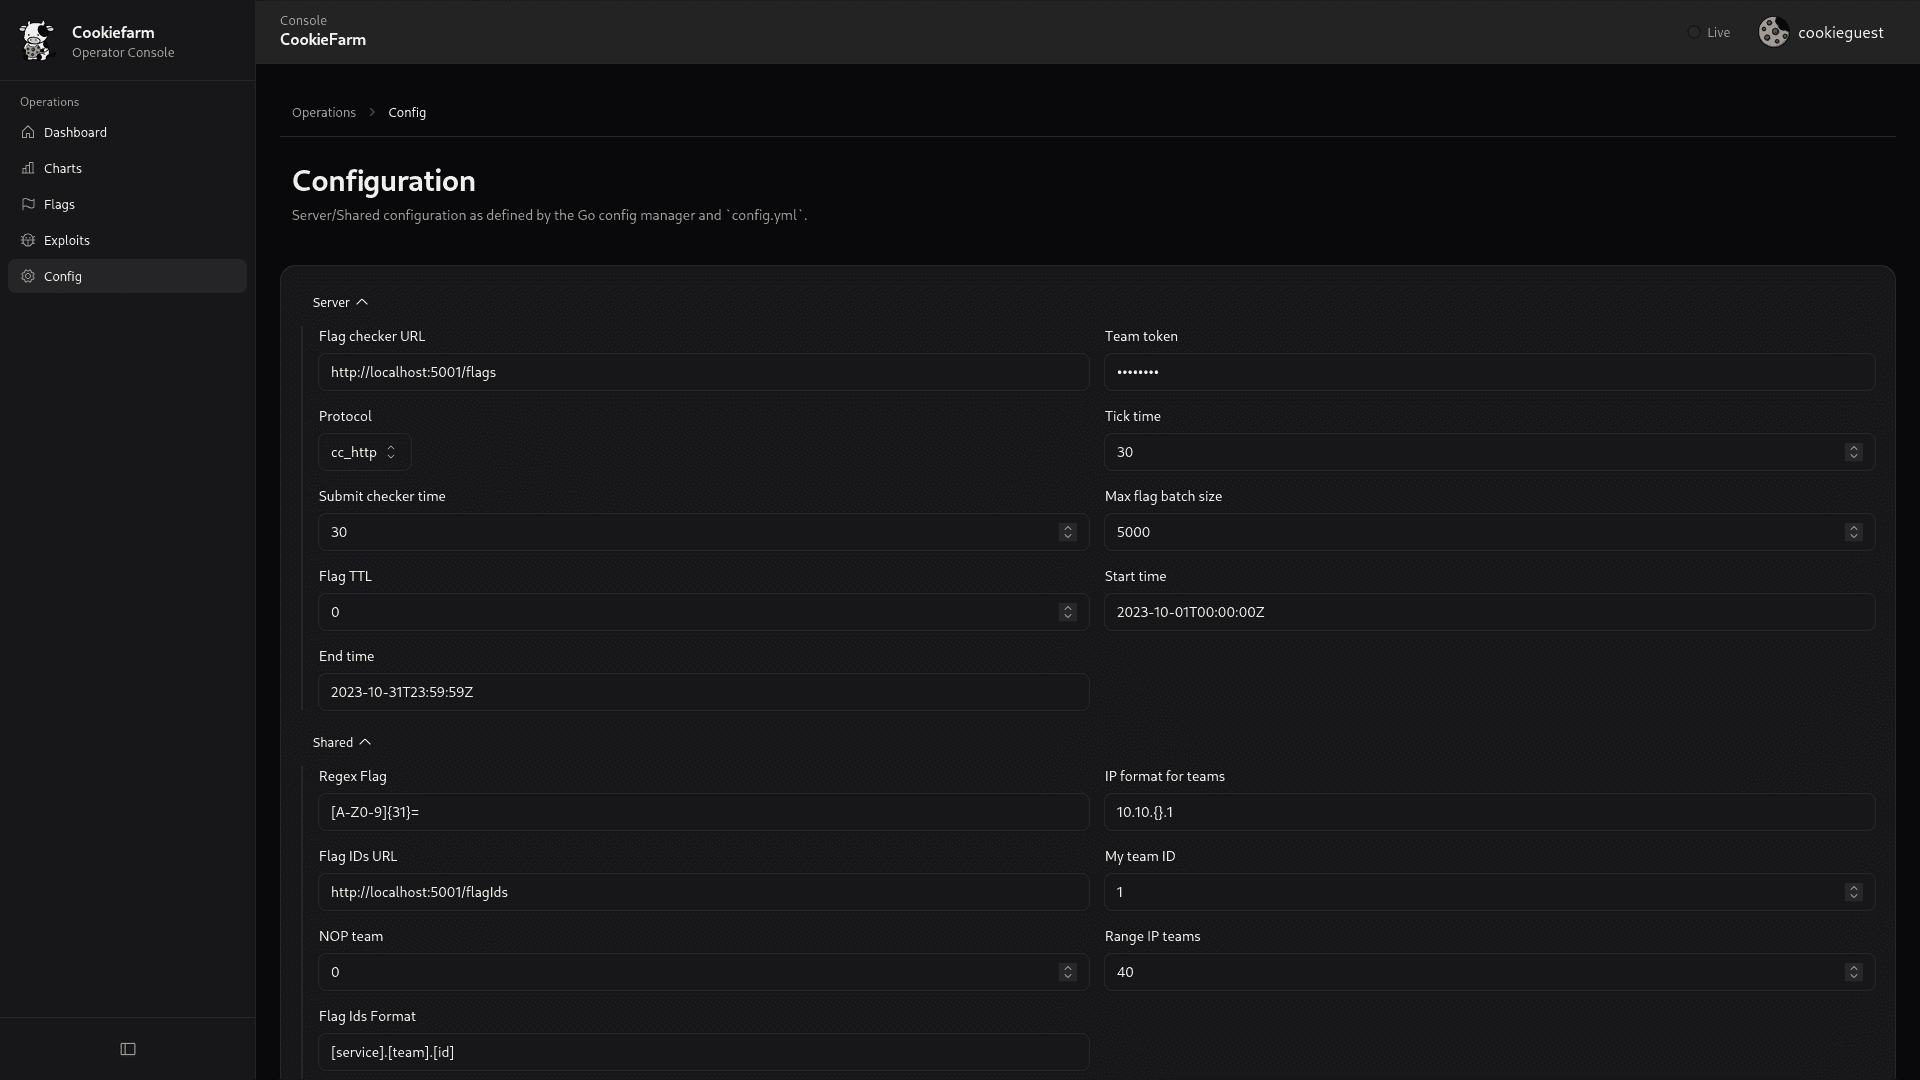Viewport: 1920px width, 1080px height.
Task: Click the Range IP teams value 40
Action: click(x=1125, y=972)
